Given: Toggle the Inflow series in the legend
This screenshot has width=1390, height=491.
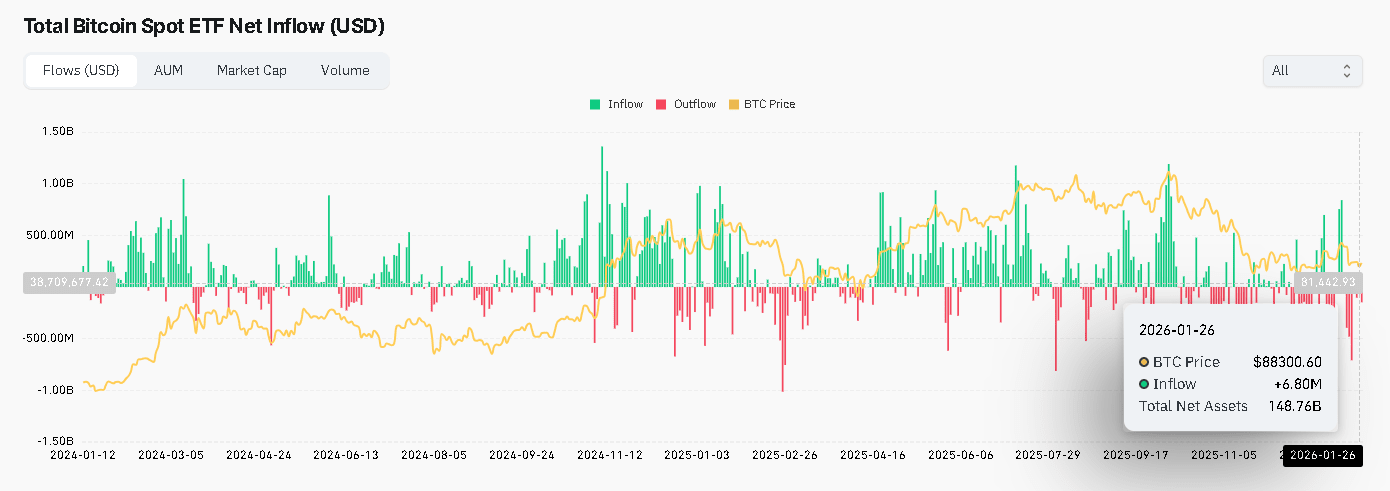Looking at the screenshot, I should 617,104.
